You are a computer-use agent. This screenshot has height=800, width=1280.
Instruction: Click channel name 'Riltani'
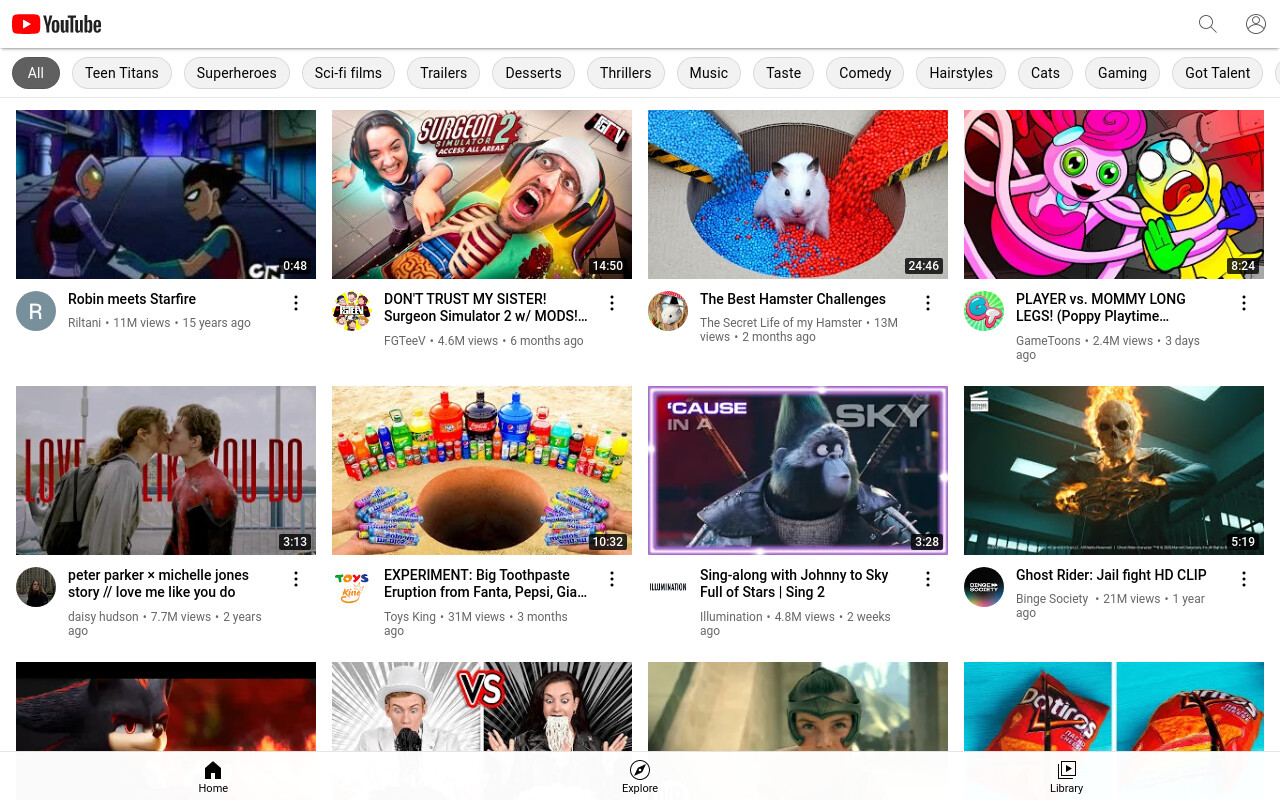click(84, 323)
